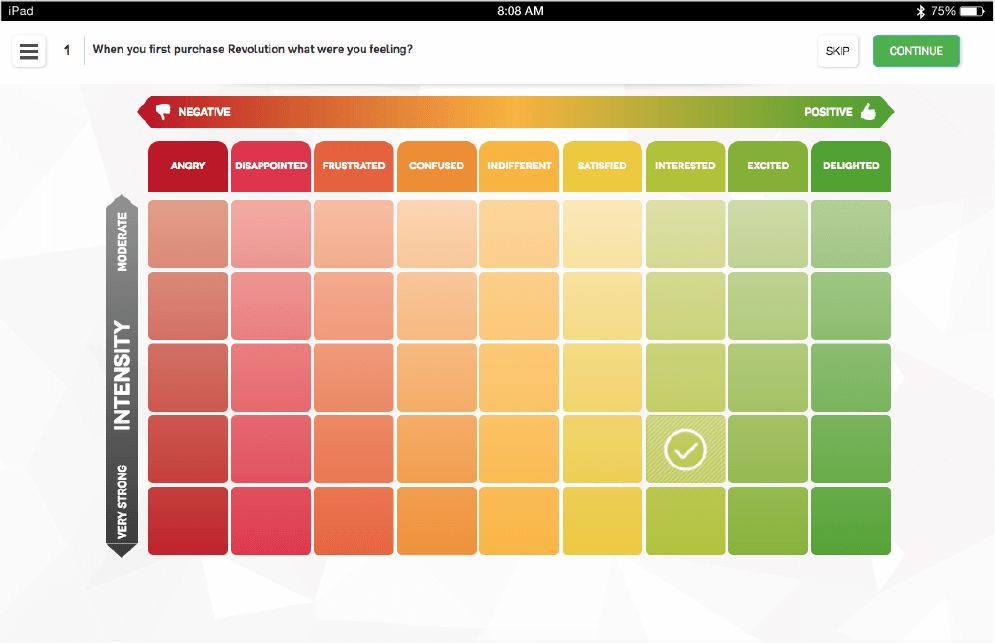Screen dimensions: 995x643
Task: Pick very strong Satisfied bottom cell
Action: click(602, 521)
